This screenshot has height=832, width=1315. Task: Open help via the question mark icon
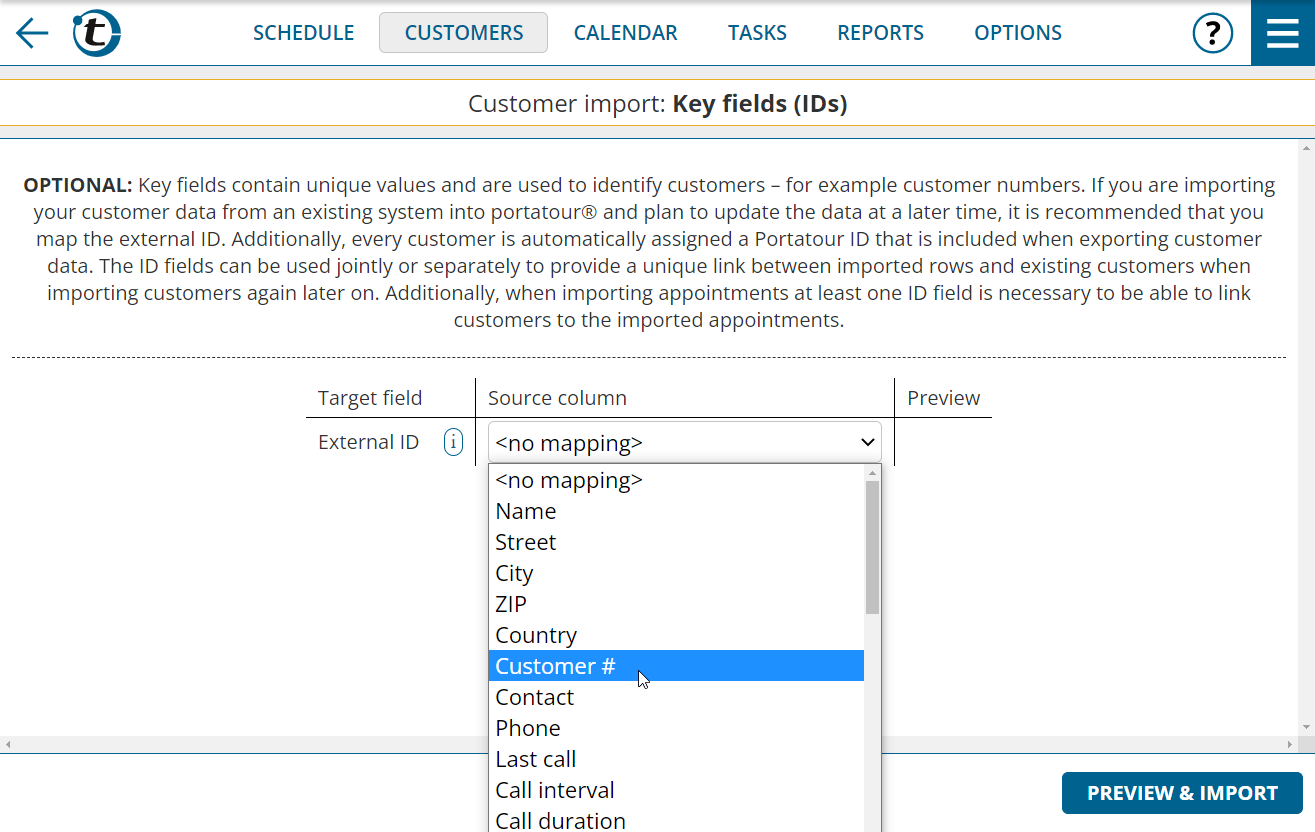[x=1213, y=32]
